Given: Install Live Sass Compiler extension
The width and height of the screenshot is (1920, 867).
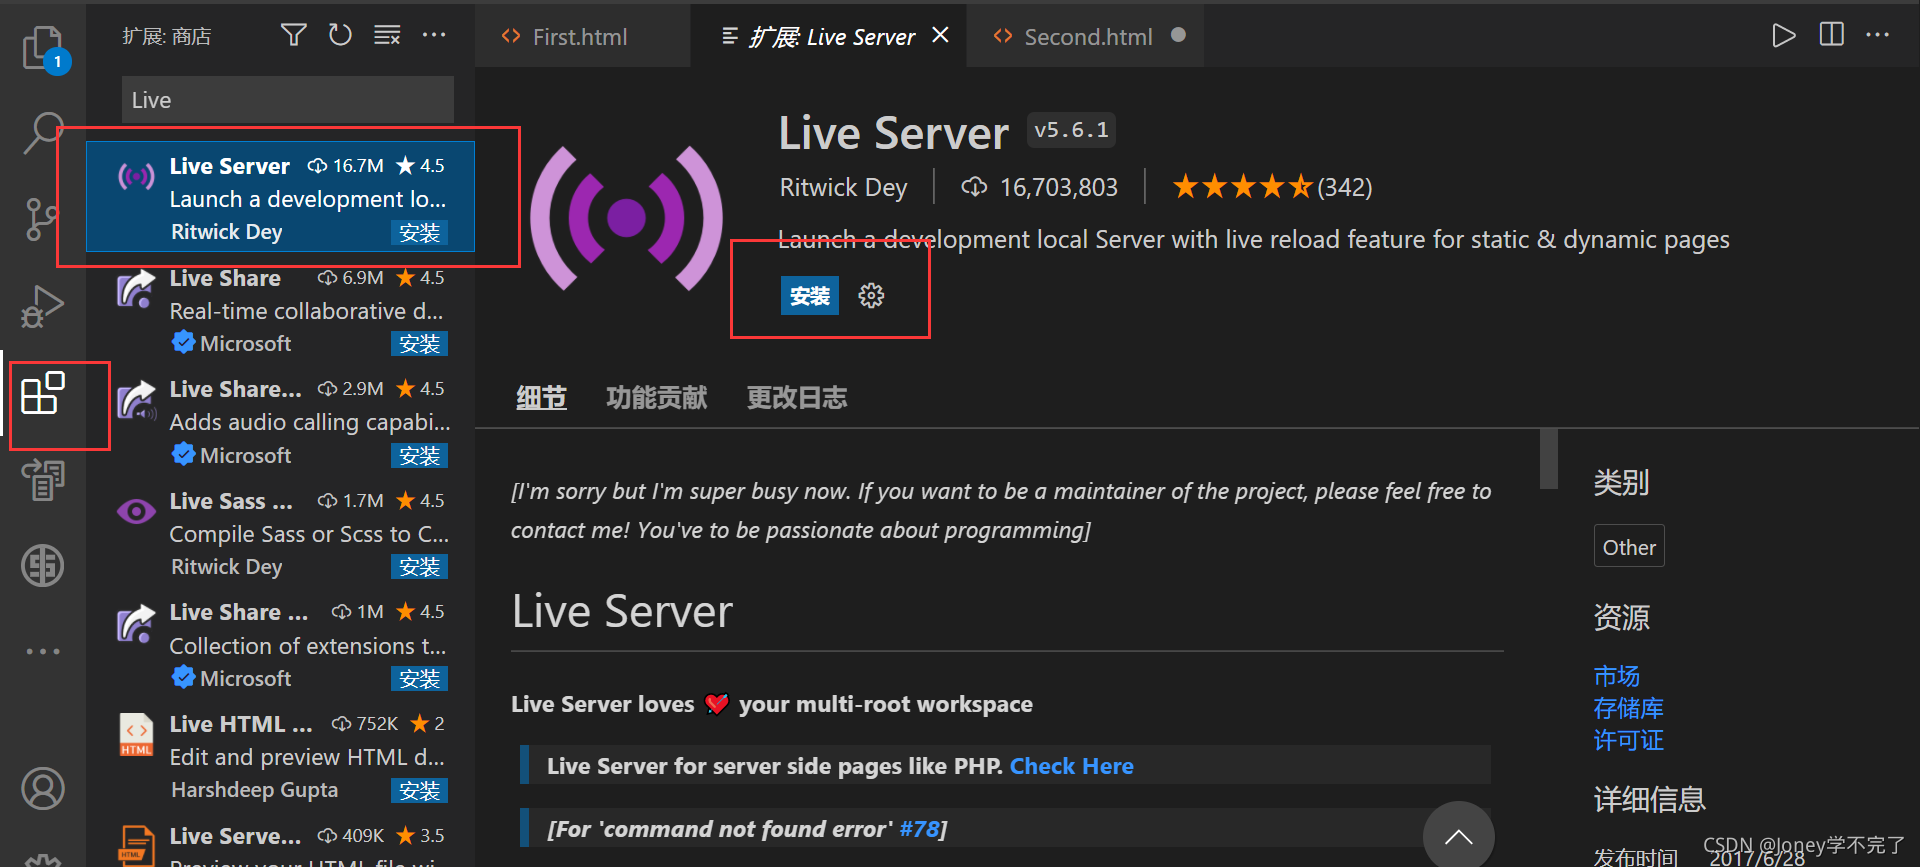Looking at the screenshot, I should point(419,567).
